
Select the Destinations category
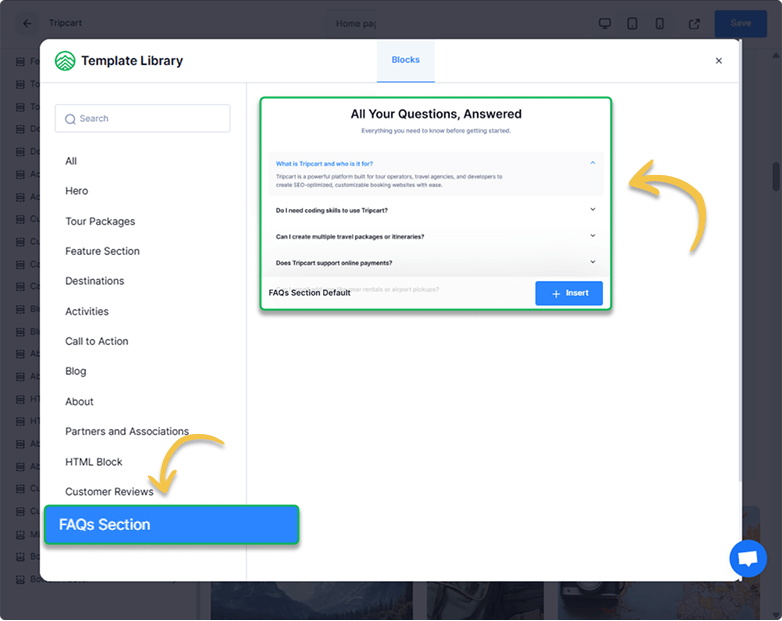pyautogui.click(x=94, y=281)
